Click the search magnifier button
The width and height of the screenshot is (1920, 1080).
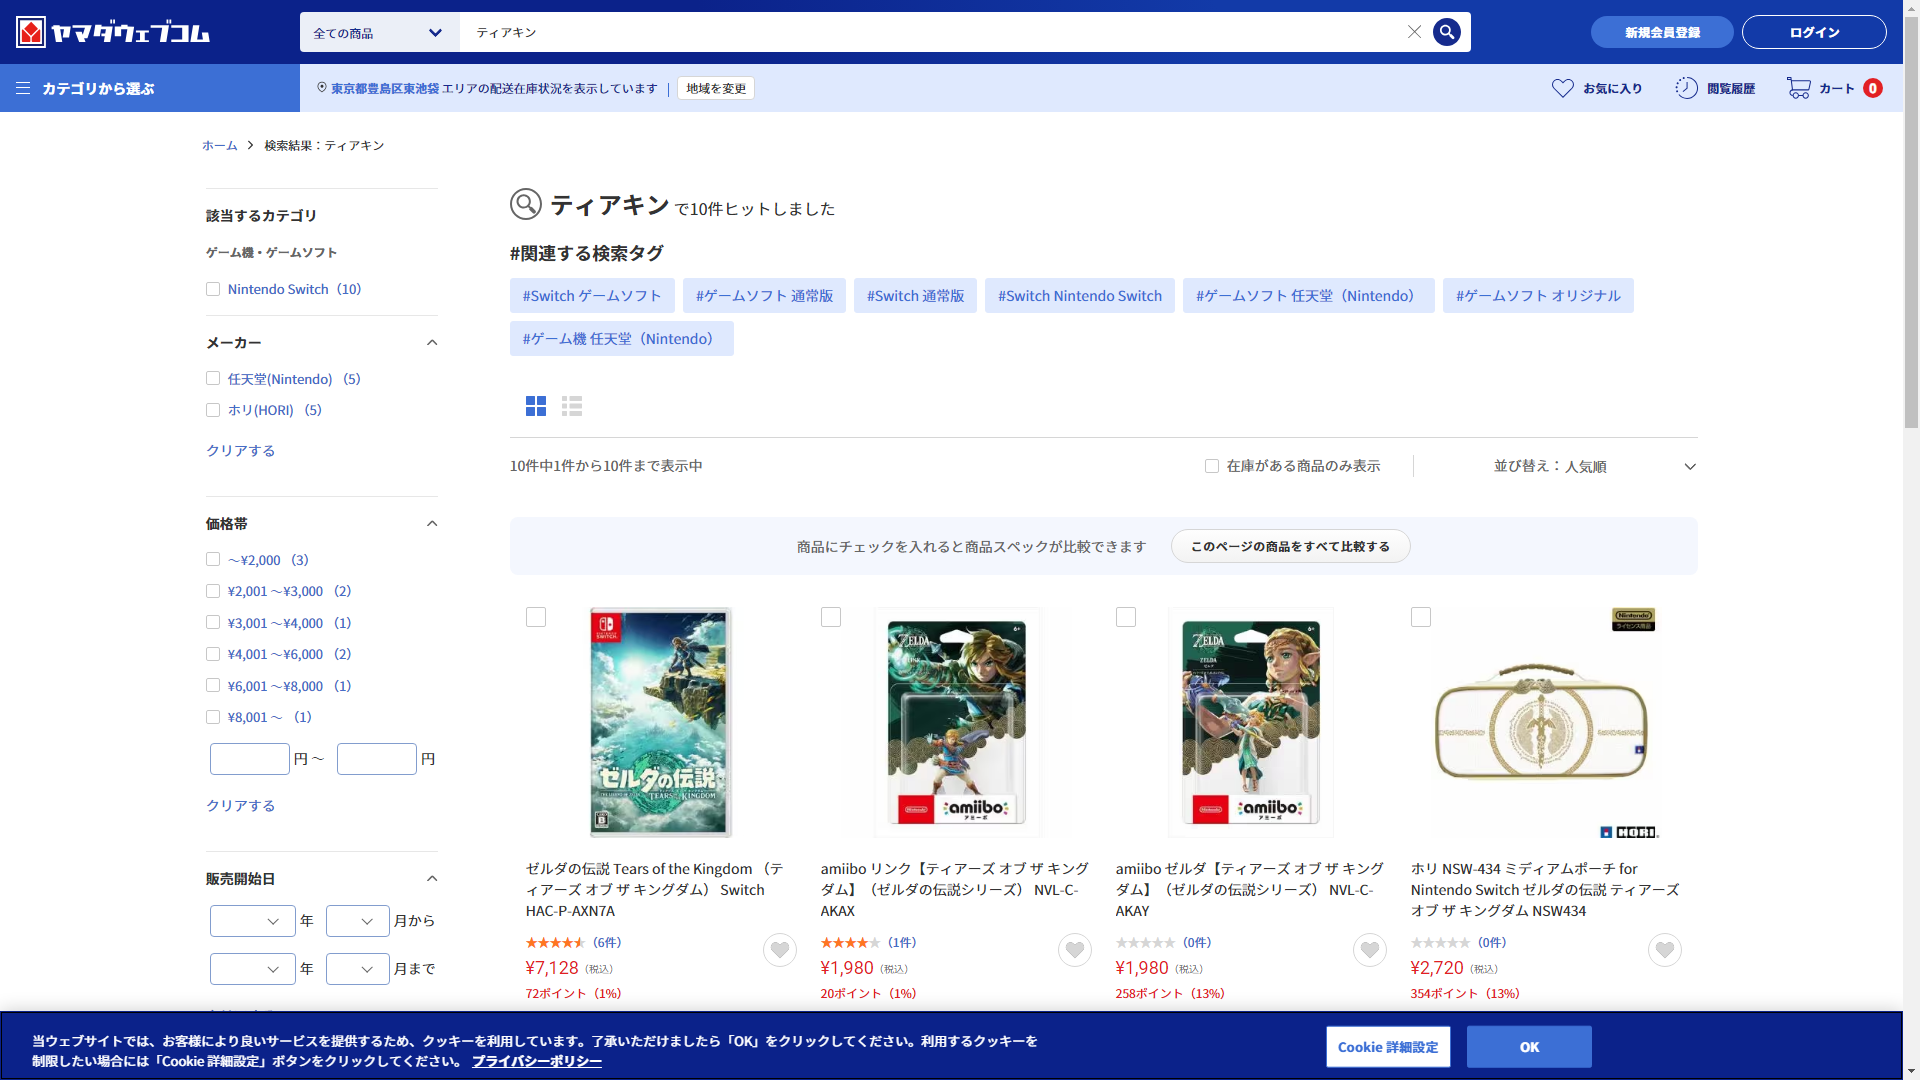(x=1446, y=32)
